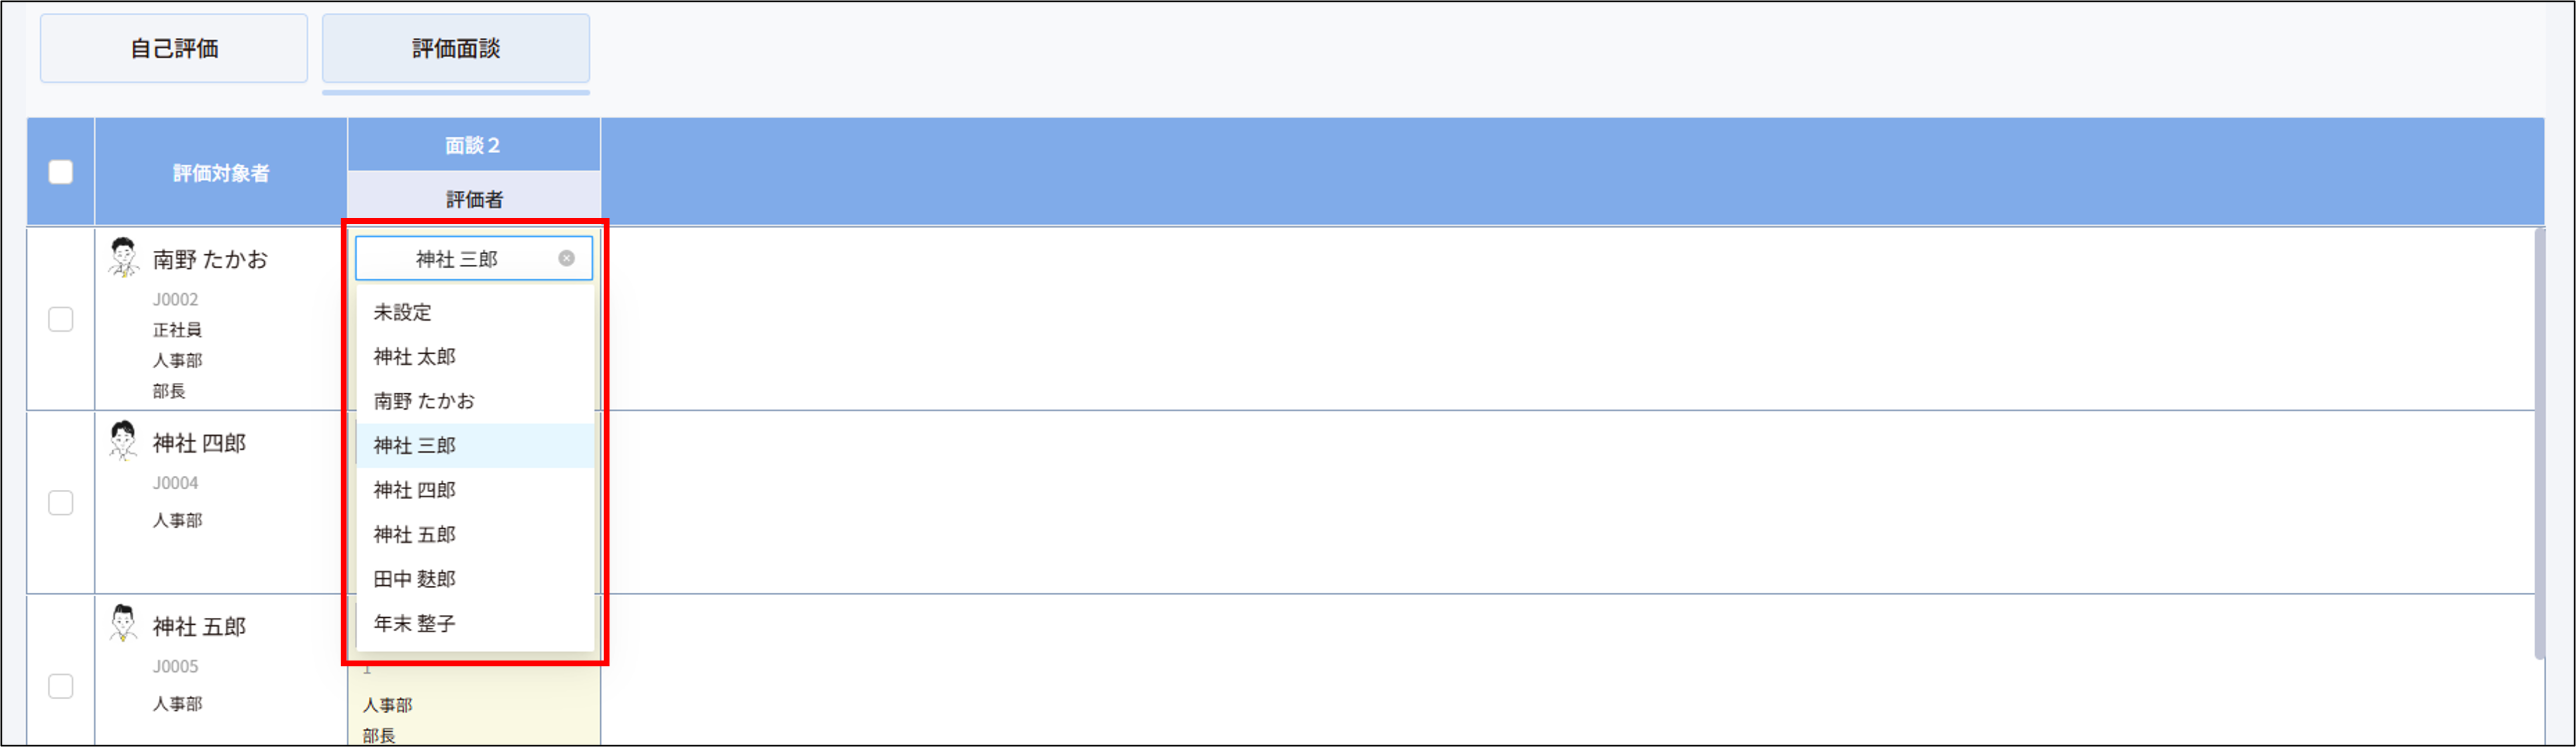
Task: Check the box for 神社 四郎
Action: coord(61,502)
